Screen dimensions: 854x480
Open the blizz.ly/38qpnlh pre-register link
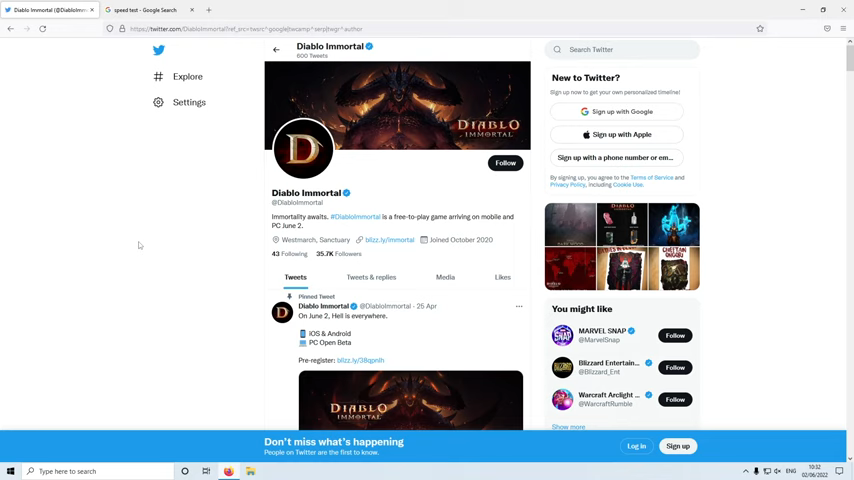361,360
